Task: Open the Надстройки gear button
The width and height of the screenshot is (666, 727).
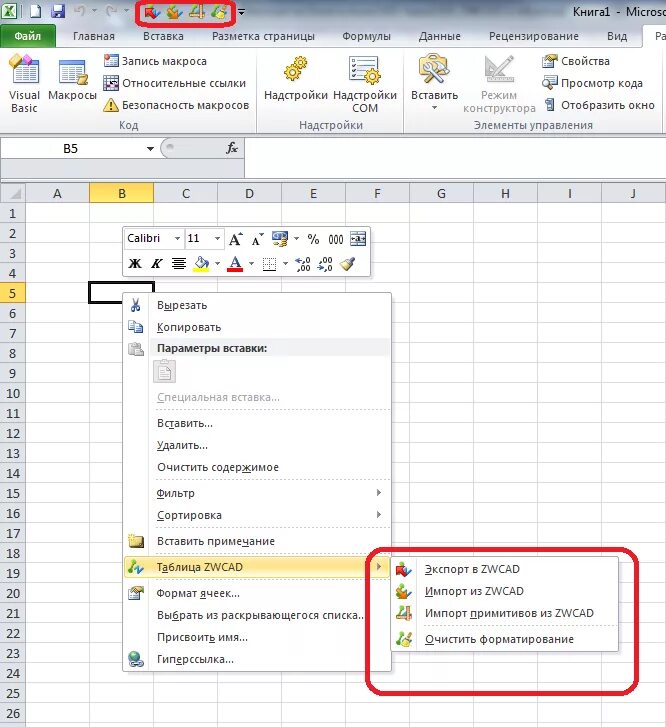Action: [x=296, y=79]
